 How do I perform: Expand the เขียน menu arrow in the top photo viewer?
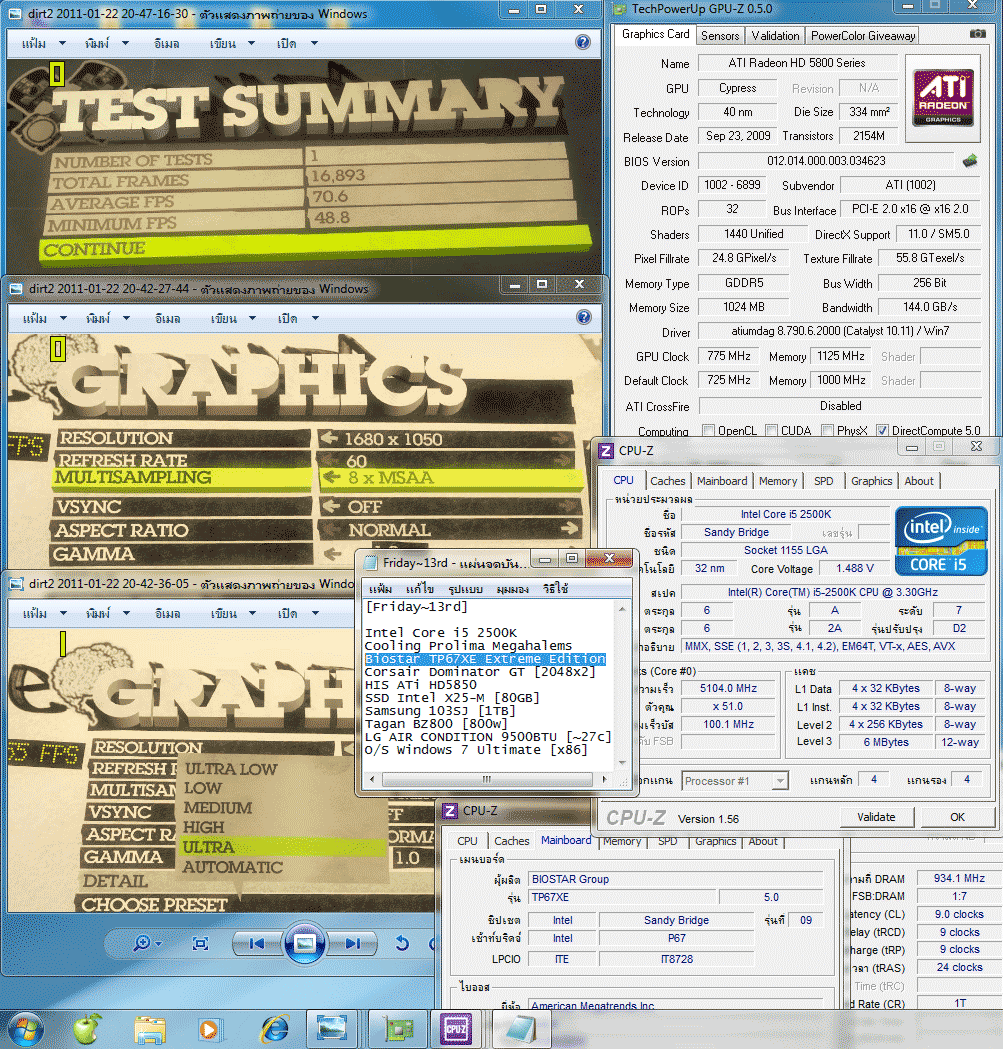pos(252,43)
